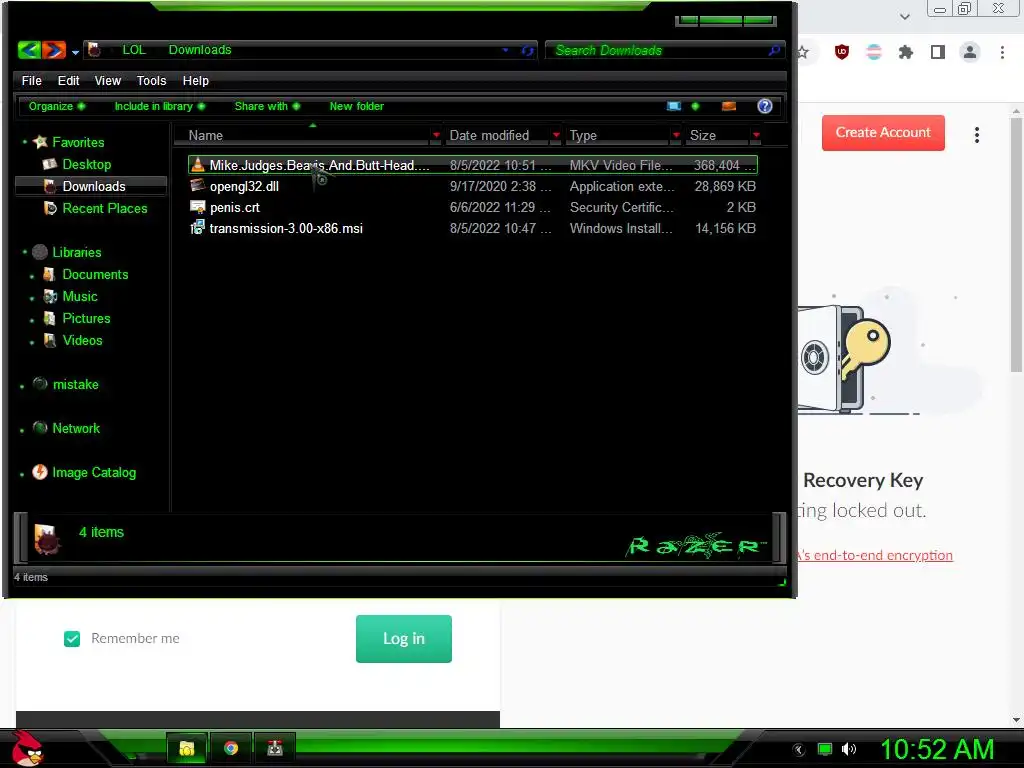Open the Pictures library
The width and height of the screenshot is (1024, 768).
tap(86, 318)
